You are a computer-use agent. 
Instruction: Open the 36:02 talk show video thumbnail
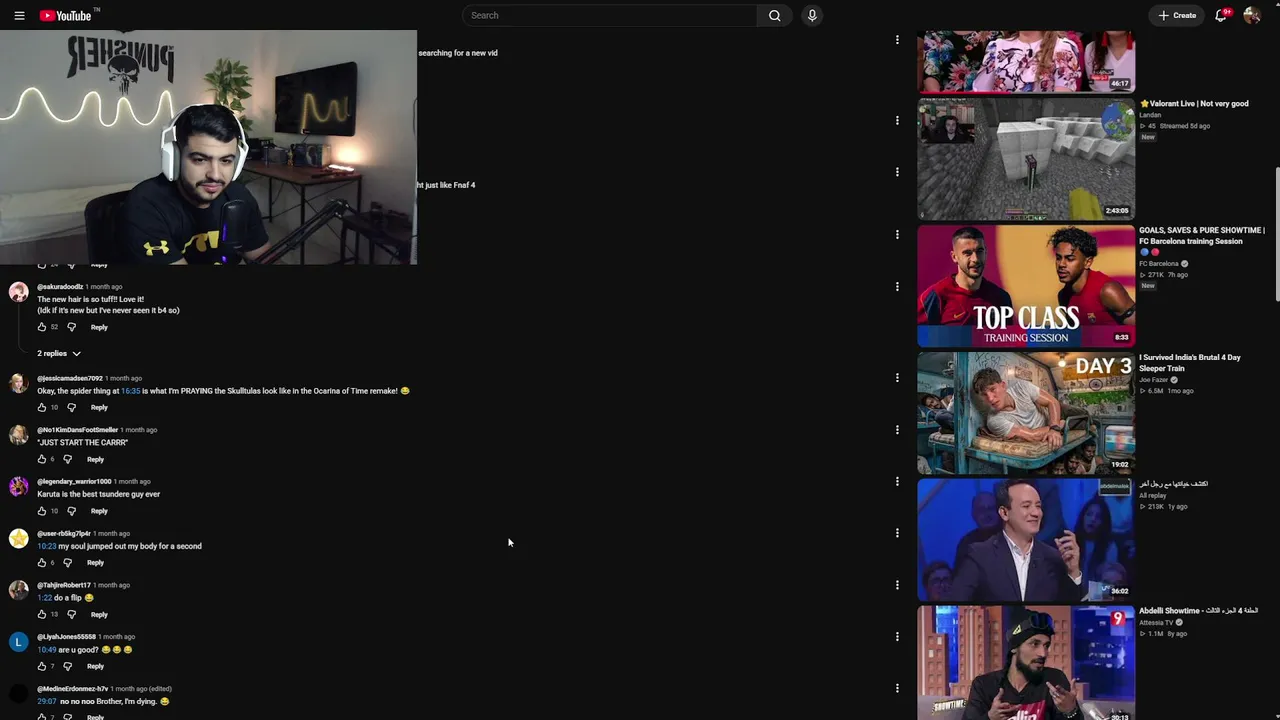[x=1026, y=540]
